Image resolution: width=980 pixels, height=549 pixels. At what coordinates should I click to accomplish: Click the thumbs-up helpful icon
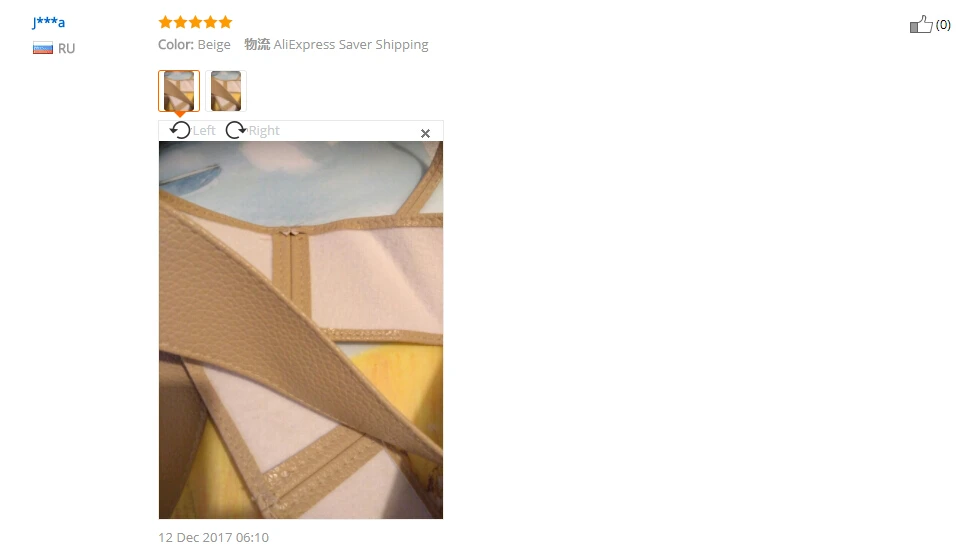(x=921, y=24)
